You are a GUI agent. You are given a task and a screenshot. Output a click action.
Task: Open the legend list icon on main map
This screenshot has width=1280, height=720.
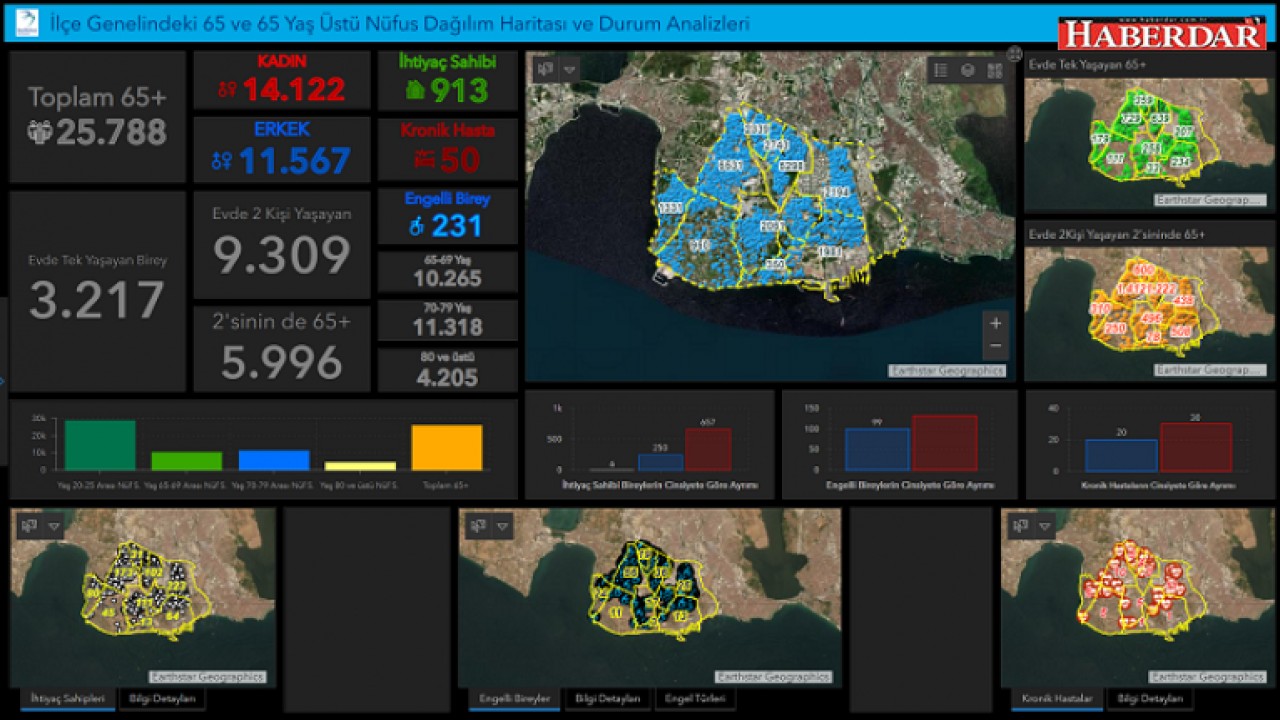point(941,70)
